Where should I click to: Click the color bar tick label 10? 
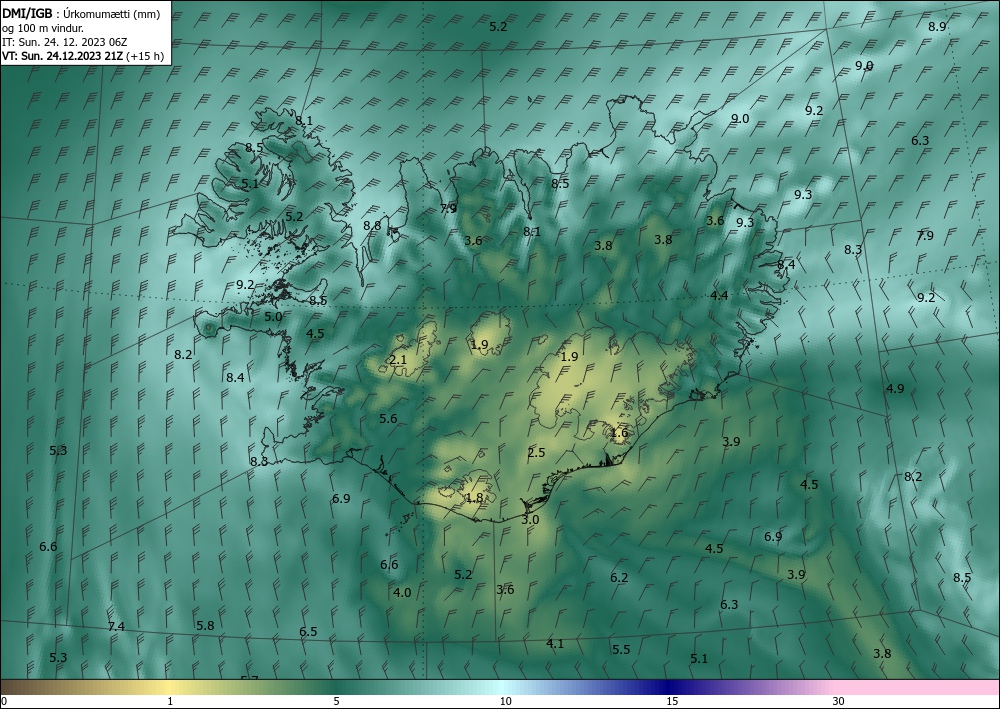click(x=505, y=701)
